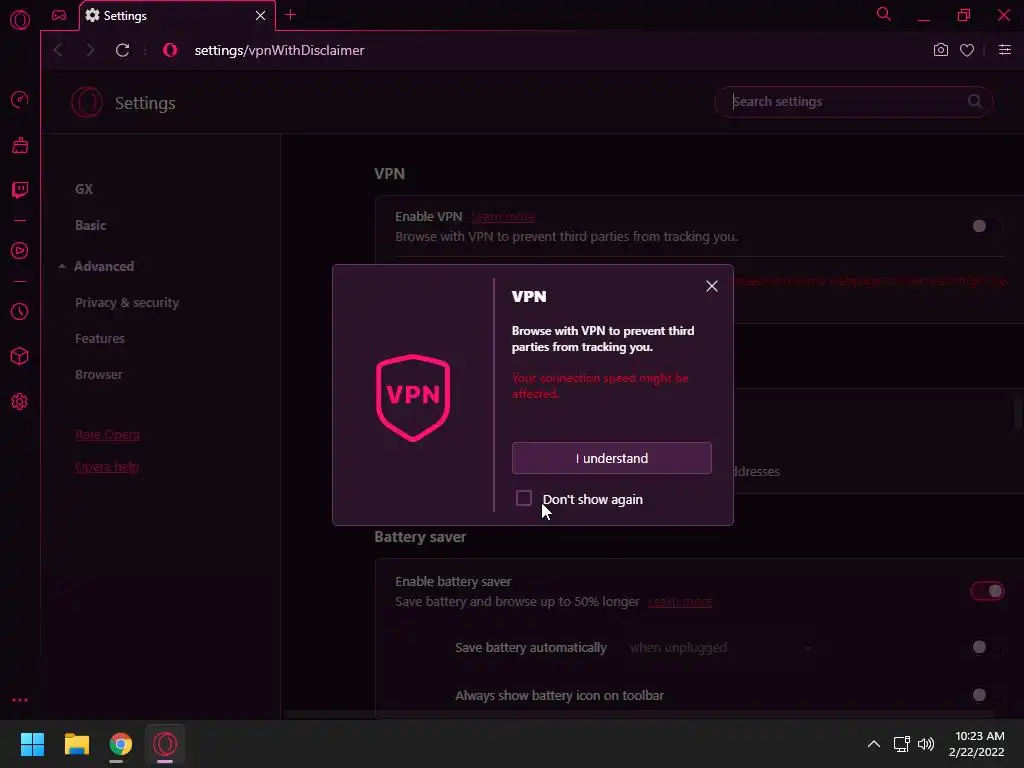The image size is (1024, 768).
Task: Open GX Cleaner icon in sidebar
Action: pos(20,145)
